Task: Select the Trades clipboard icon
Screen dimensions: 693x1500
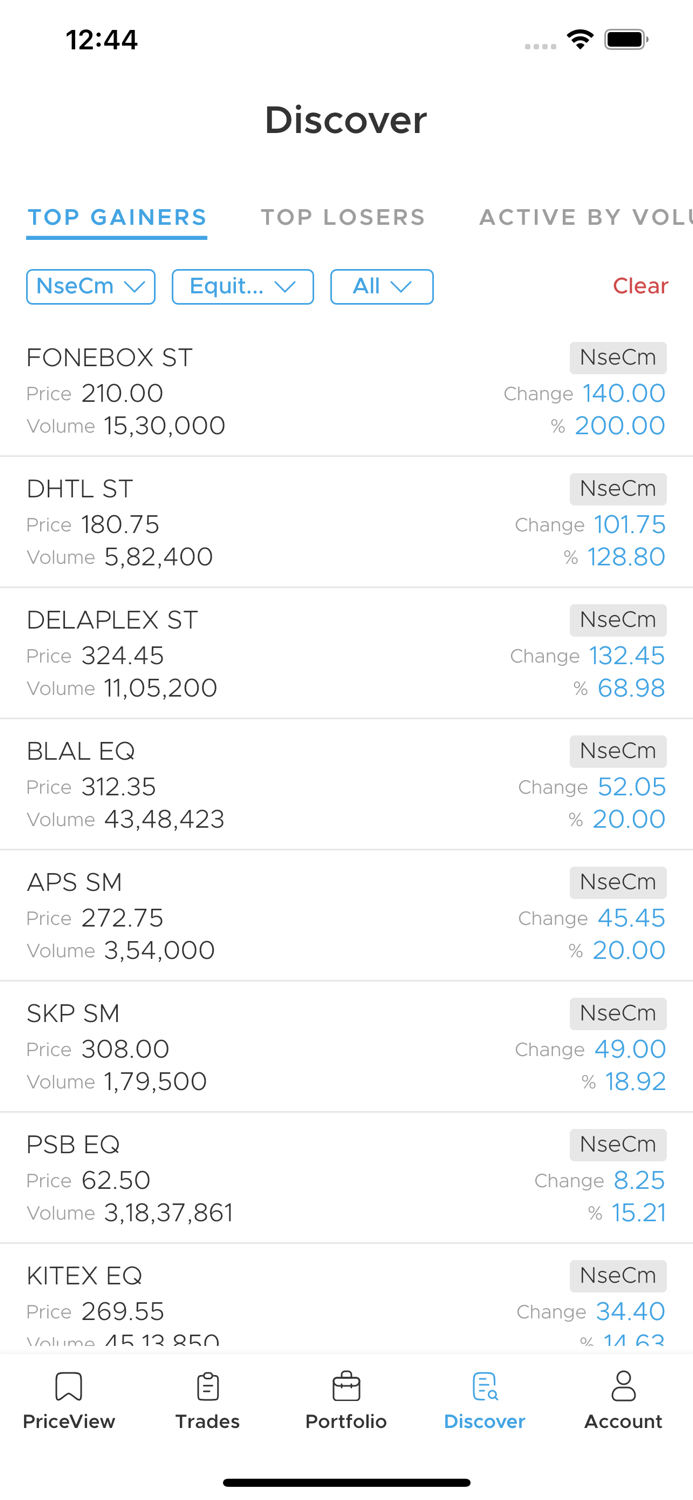Action: (208, 1388)
